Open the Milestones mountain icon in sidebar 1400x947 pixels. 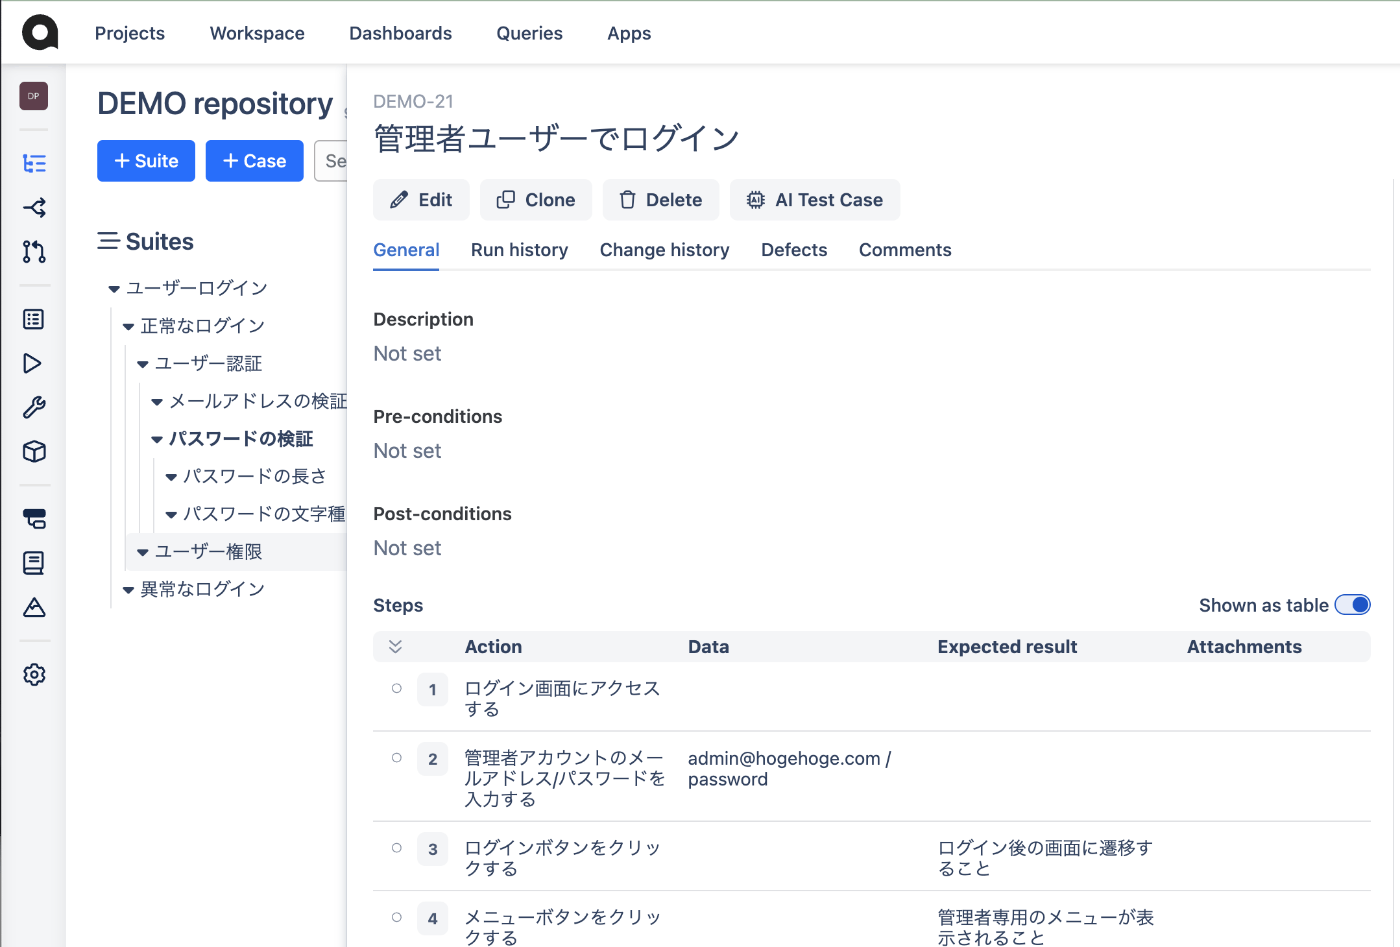34,607
